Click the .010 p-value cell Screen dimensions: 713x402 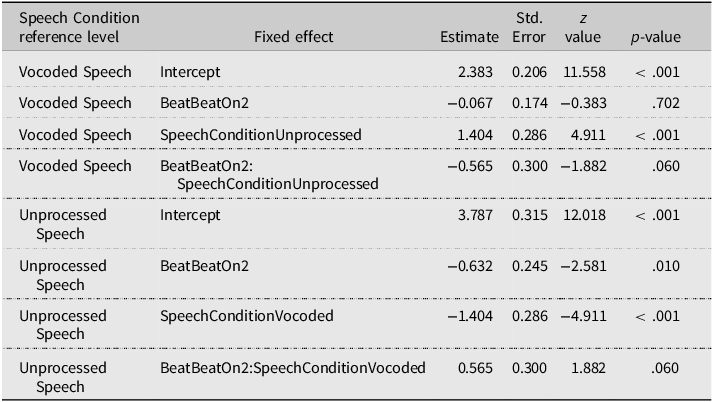coord(666,266)
